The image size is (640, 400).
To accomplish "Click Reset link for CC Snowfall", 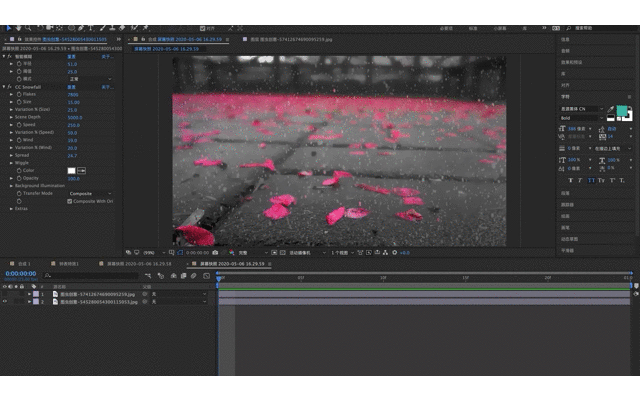I will coord(71,87).
